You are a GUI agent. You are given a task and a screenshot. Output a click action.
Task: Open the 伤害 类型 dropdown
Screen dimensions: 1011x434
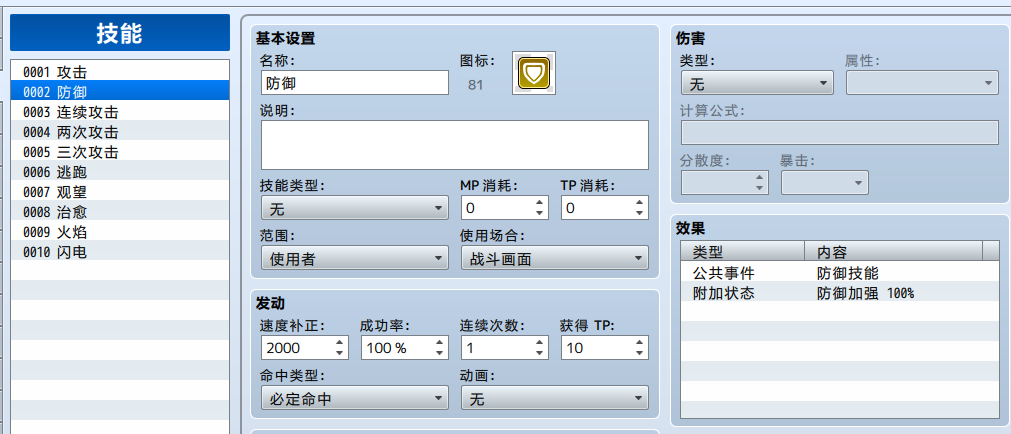click(757, 83)
